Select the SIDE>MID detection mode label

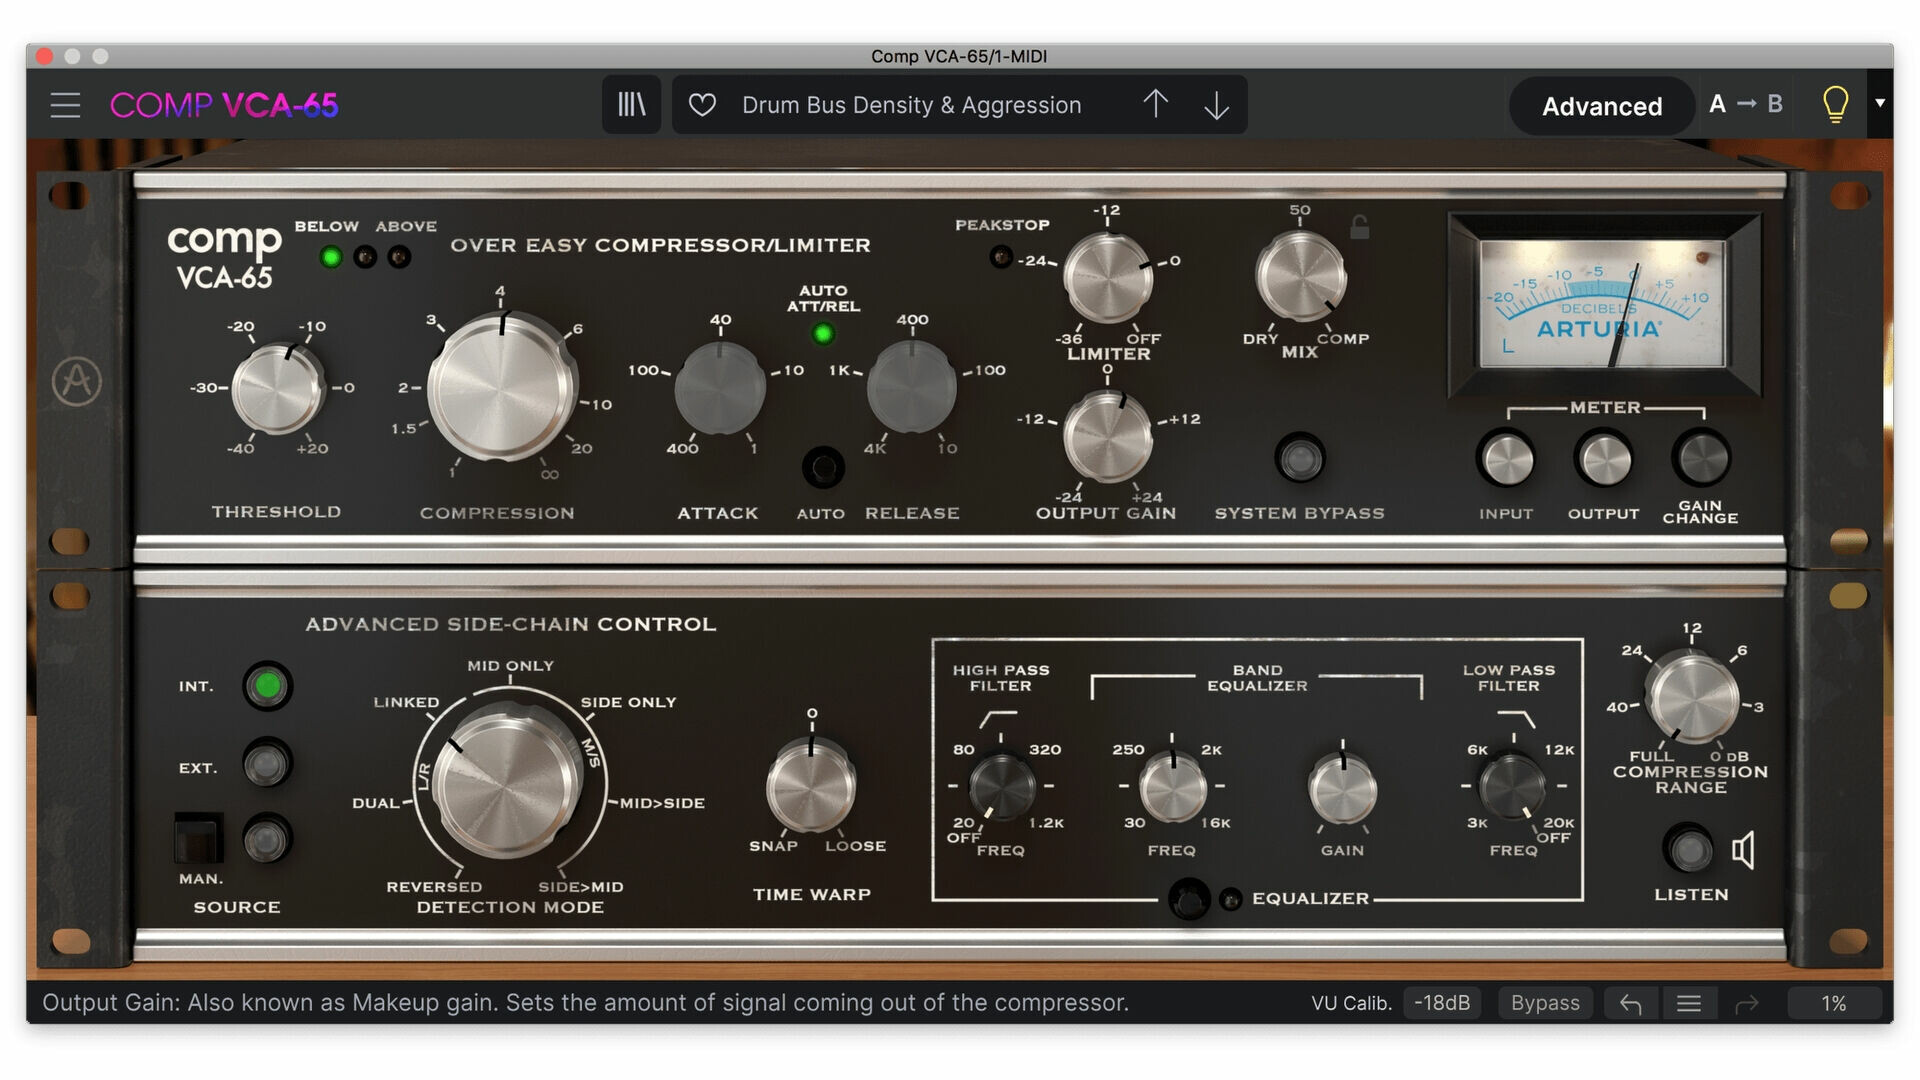point(580,887)
